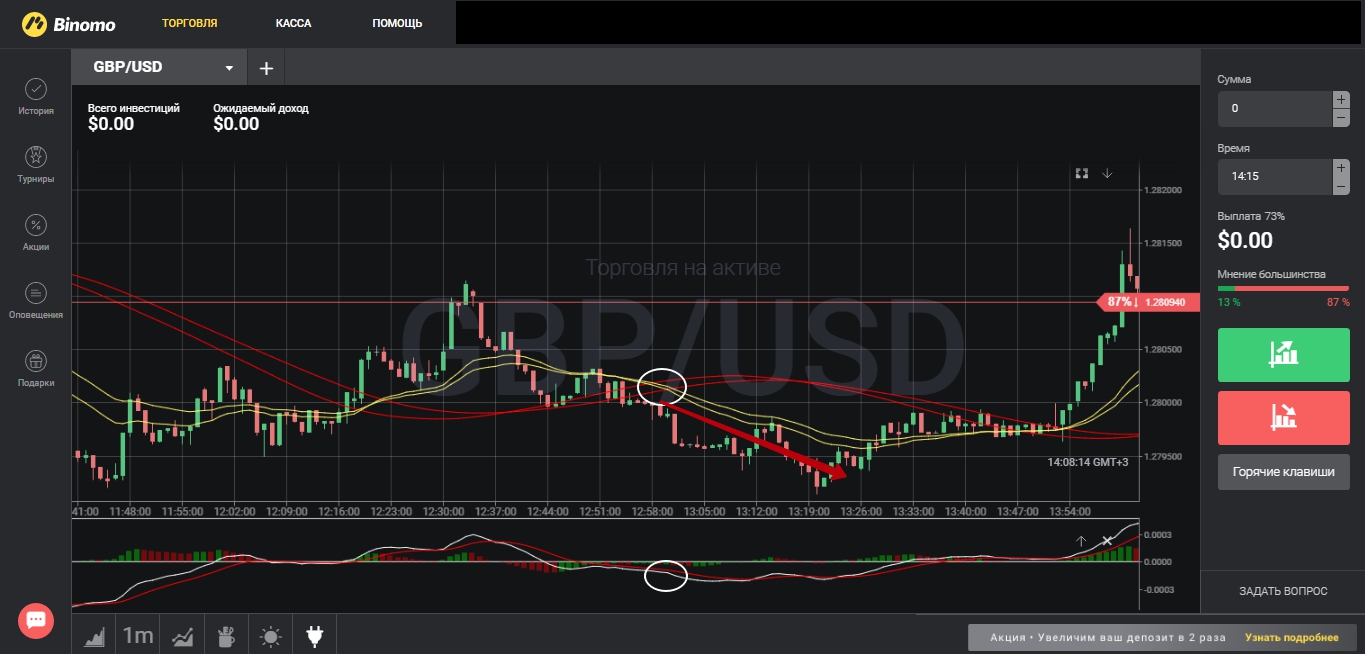The height and width of the screenshot is (654, 1365).
Task: Click the Binomo logo
Action: click(x=68, y=23)
